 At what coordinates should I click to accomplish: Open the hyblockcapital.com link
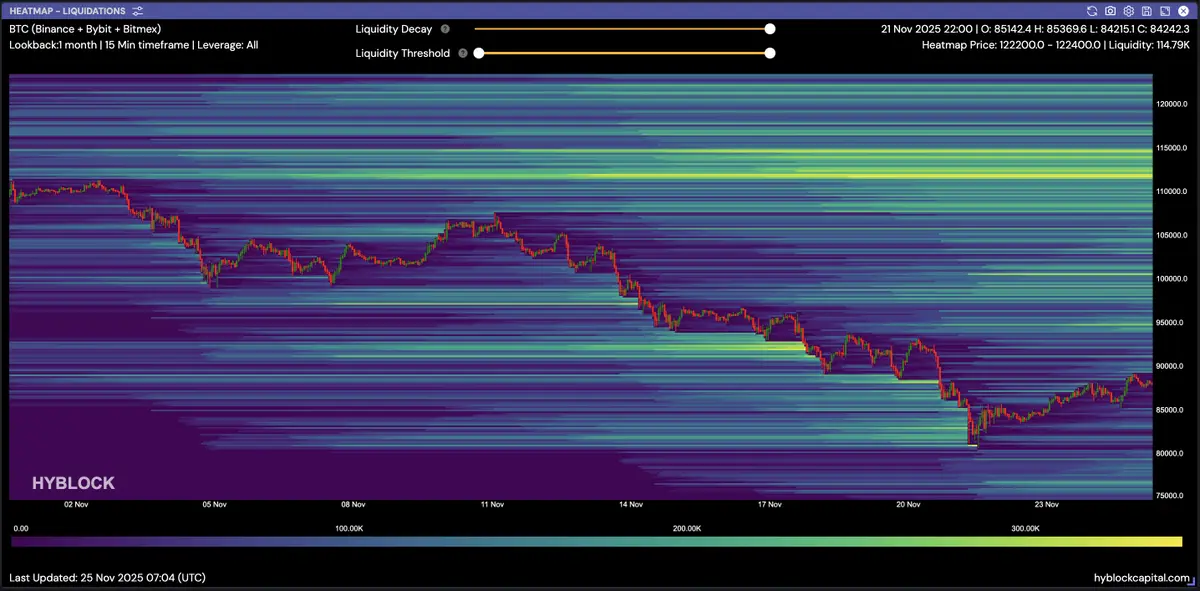[1142, 578]
